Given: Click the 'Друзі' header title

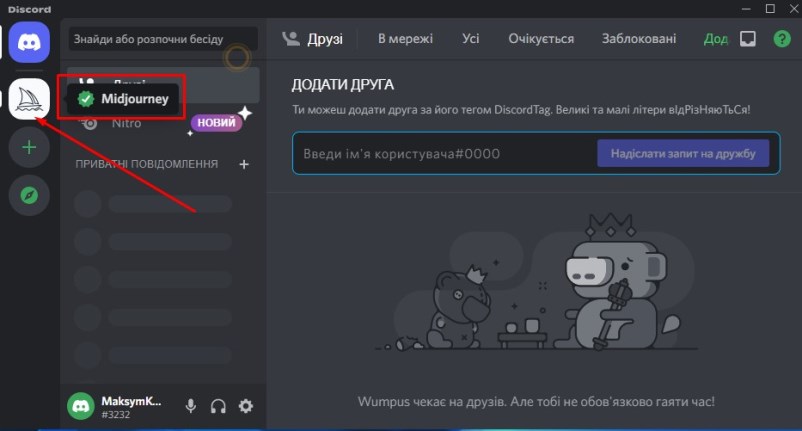Looking at the screenshot, I should pyautogui.click(x=325, y=39).
